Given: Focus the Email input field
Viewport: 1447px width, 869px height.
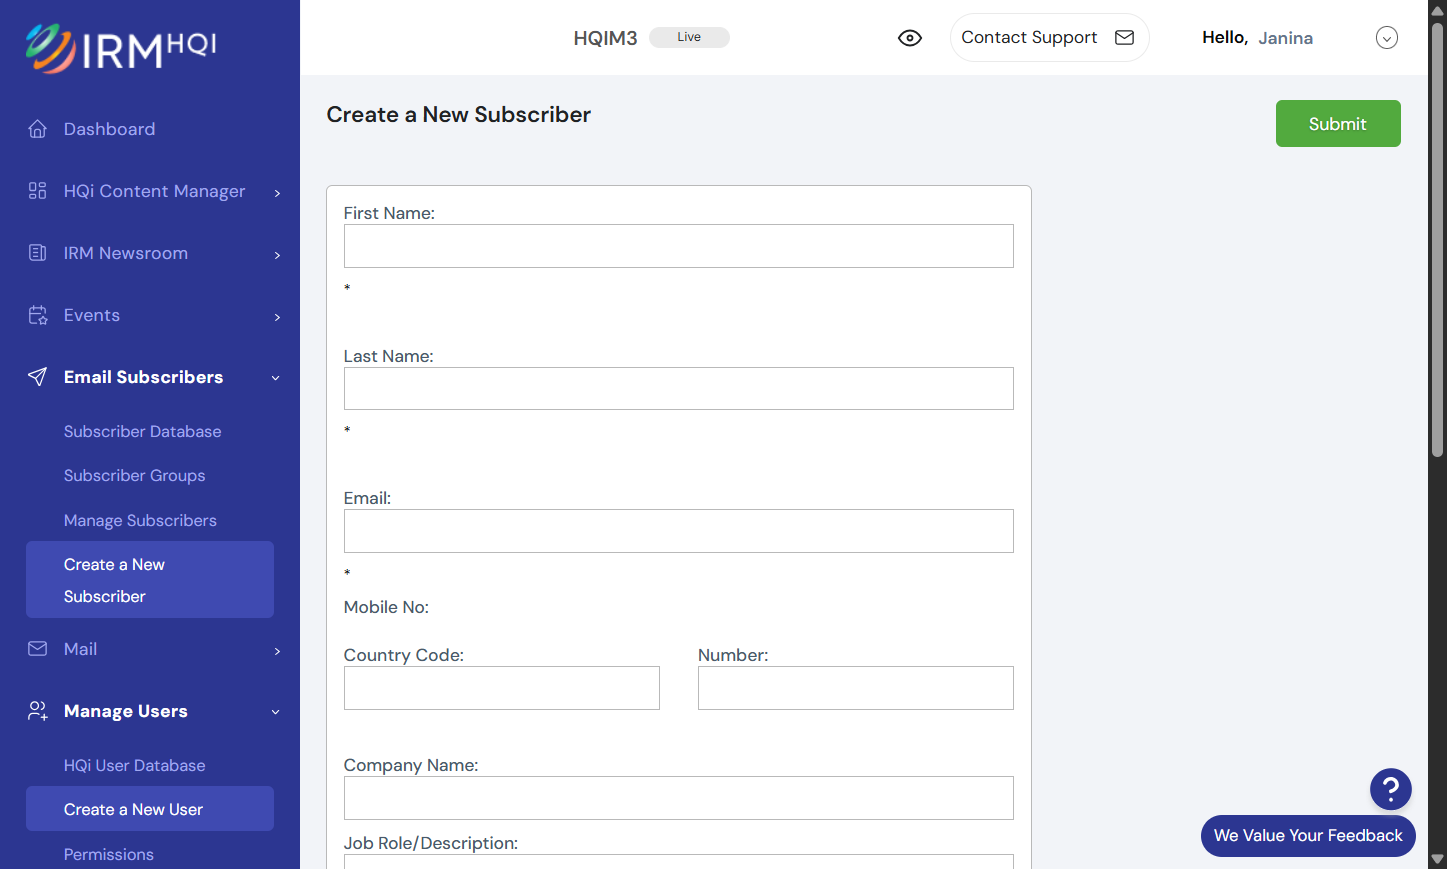Looking at the screenshot, I should pyautogui.click(x=679, y=531).
